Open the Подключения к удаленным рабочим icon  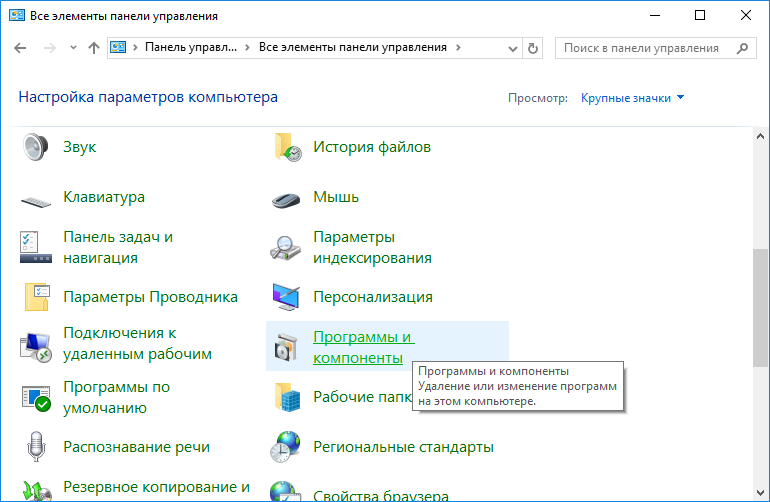36,347
